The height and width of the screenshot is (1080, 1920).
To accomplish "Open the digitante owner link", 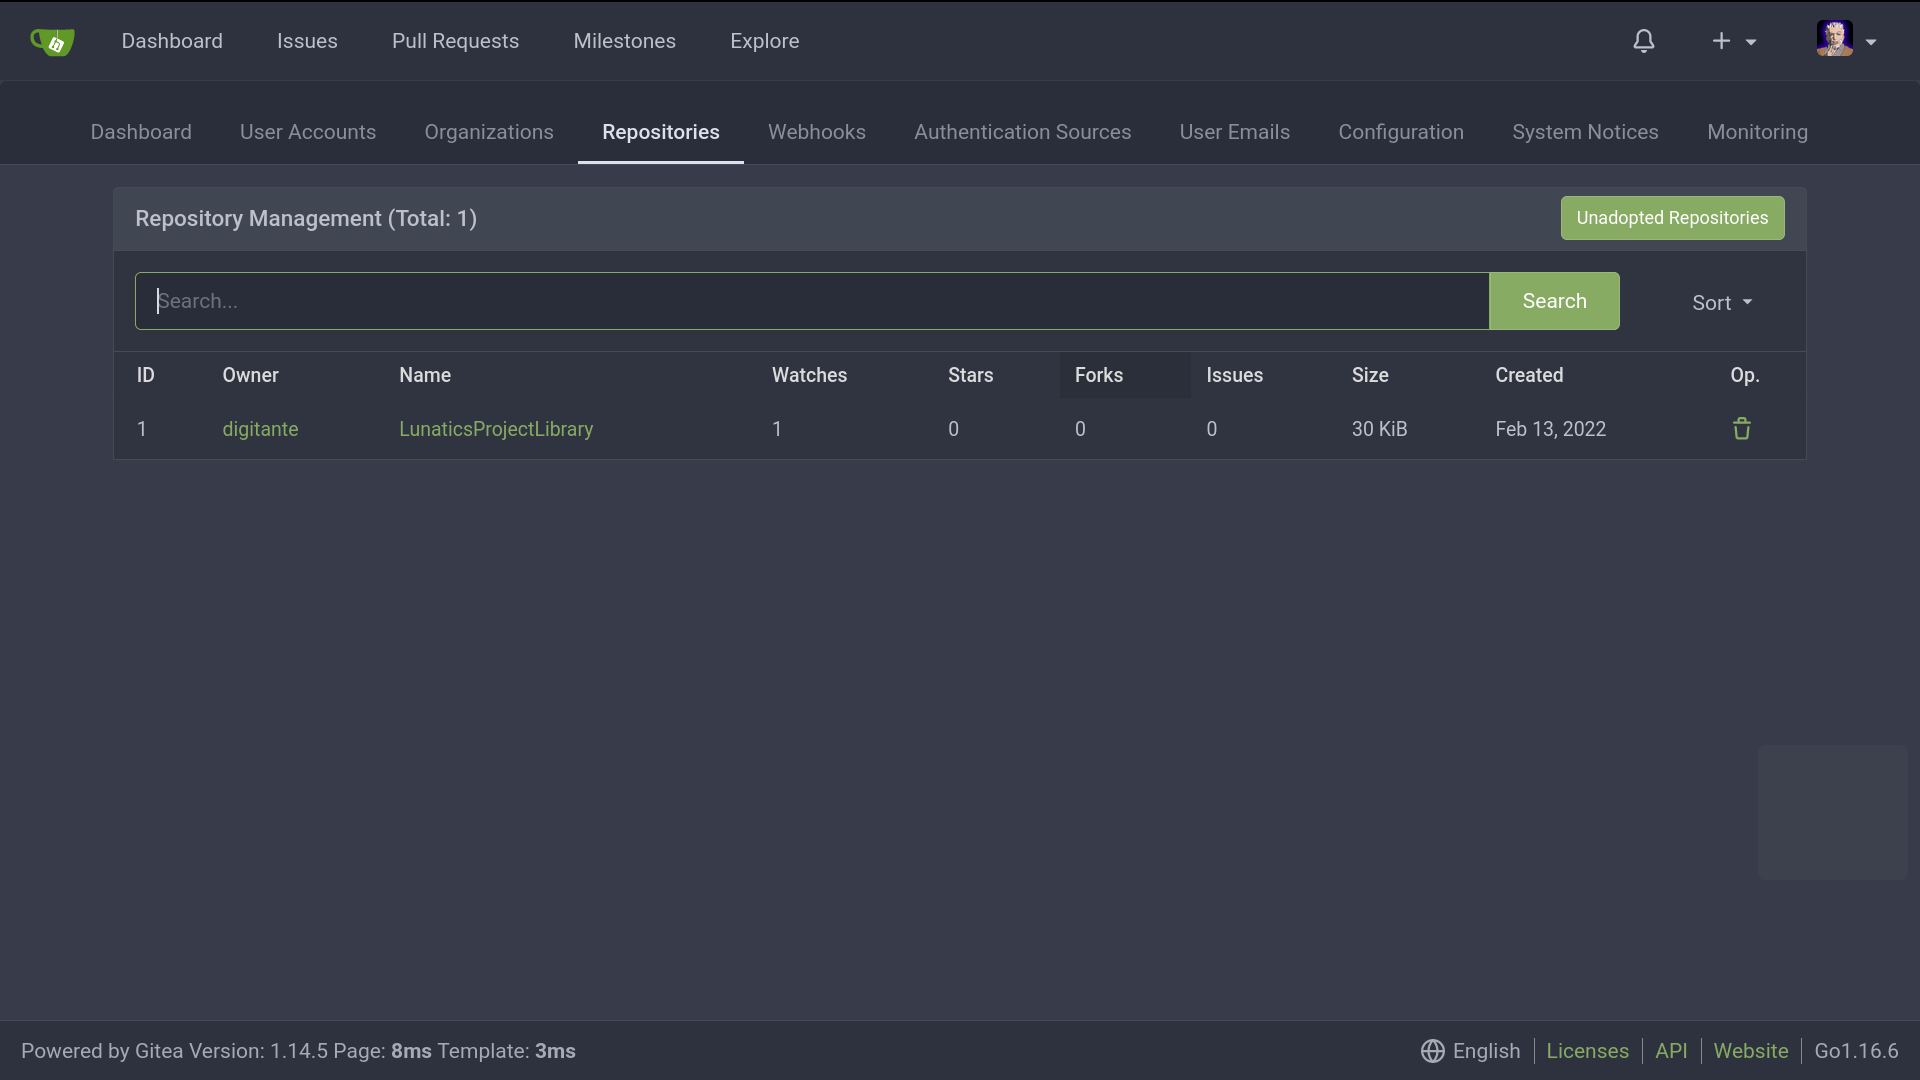I will point(260,429).
